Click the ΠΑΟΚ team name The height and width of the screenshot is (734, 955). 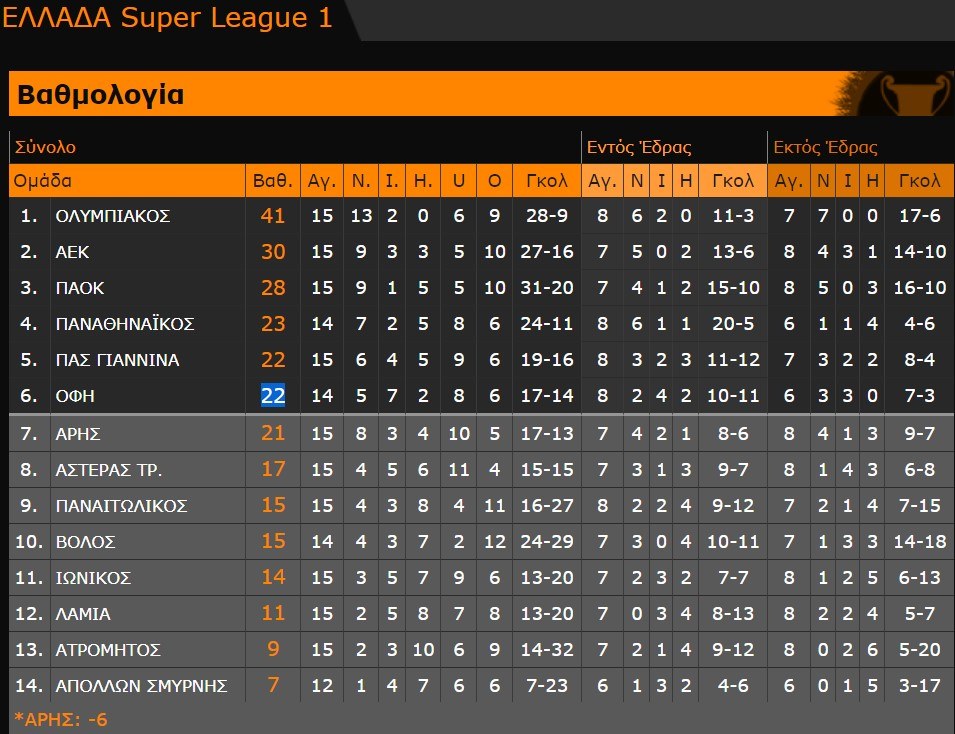pyautogui.click(x=80, y=288)
